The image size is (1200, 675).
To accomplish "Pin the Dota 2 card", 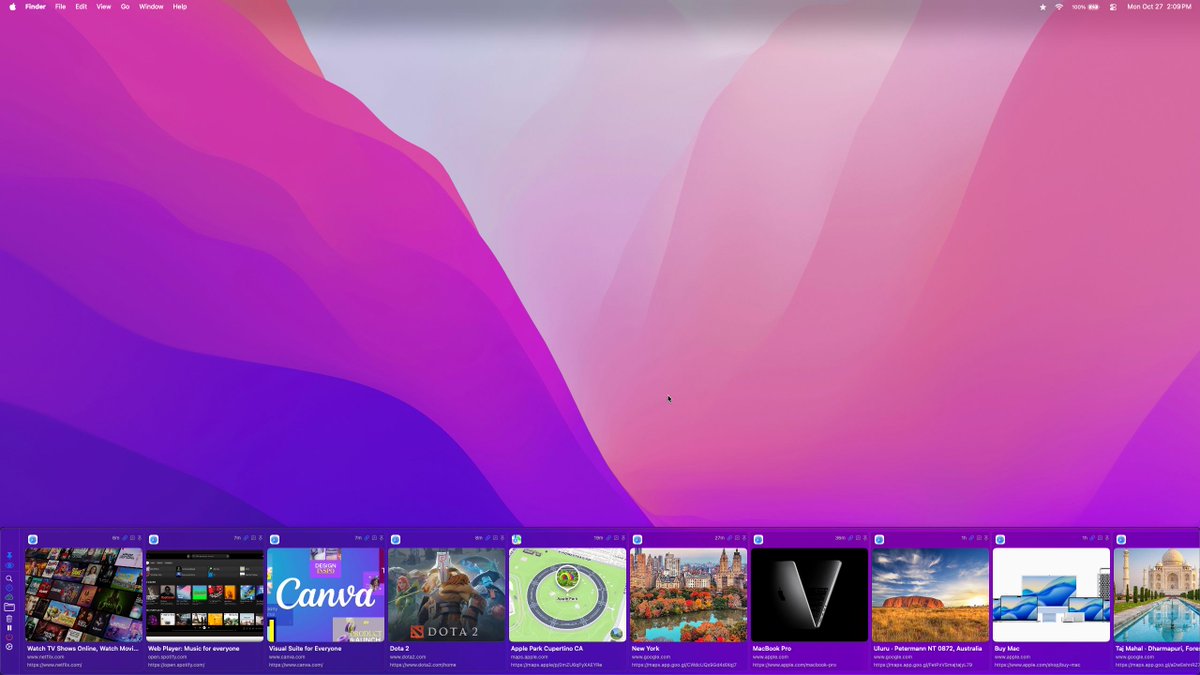I will pyautogui.click(x=503, y=538).
